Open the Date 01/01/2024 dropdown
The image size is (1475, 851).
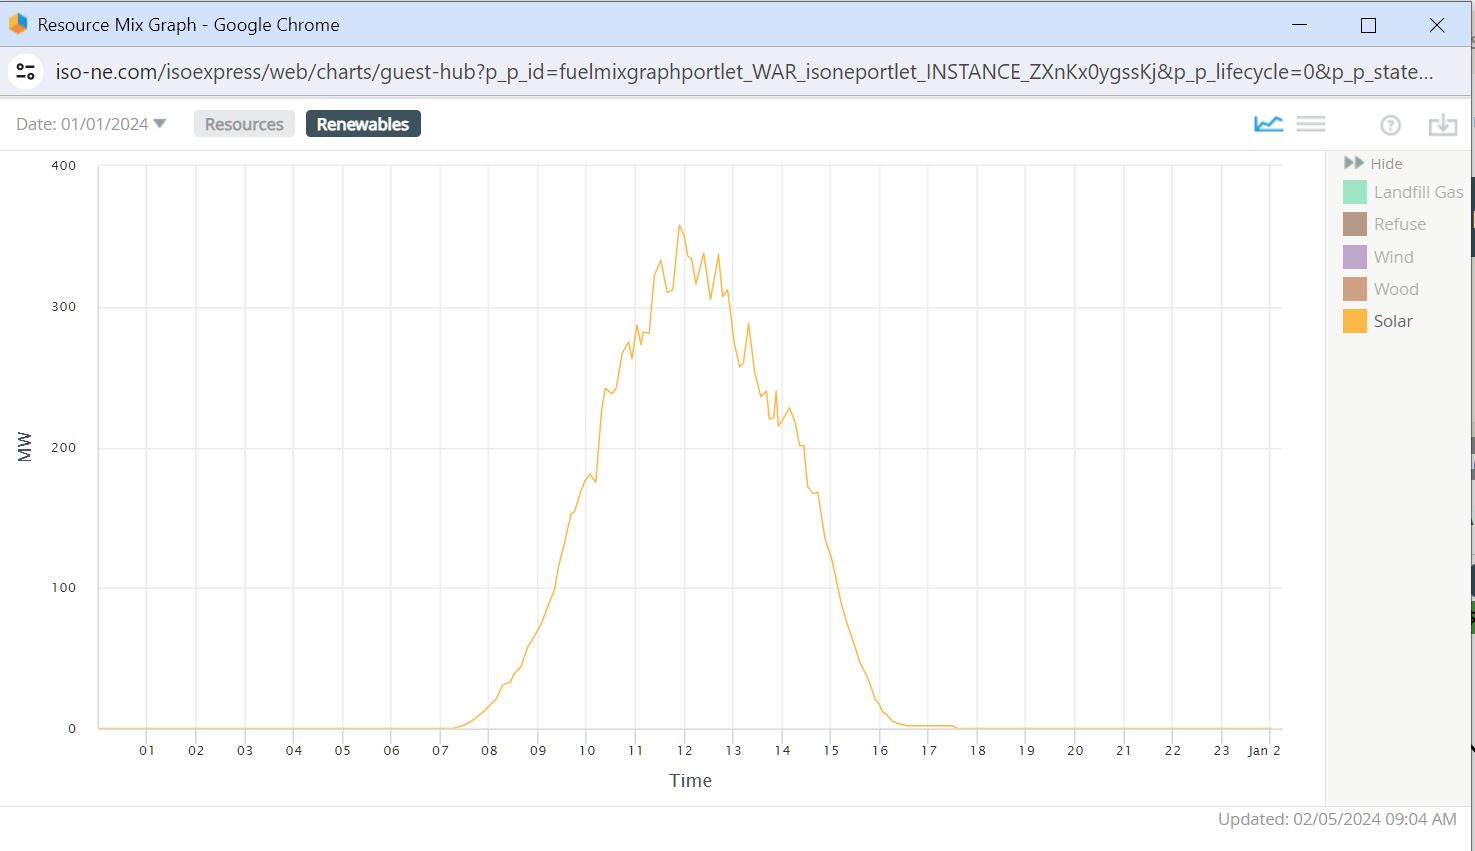(91, 124)
